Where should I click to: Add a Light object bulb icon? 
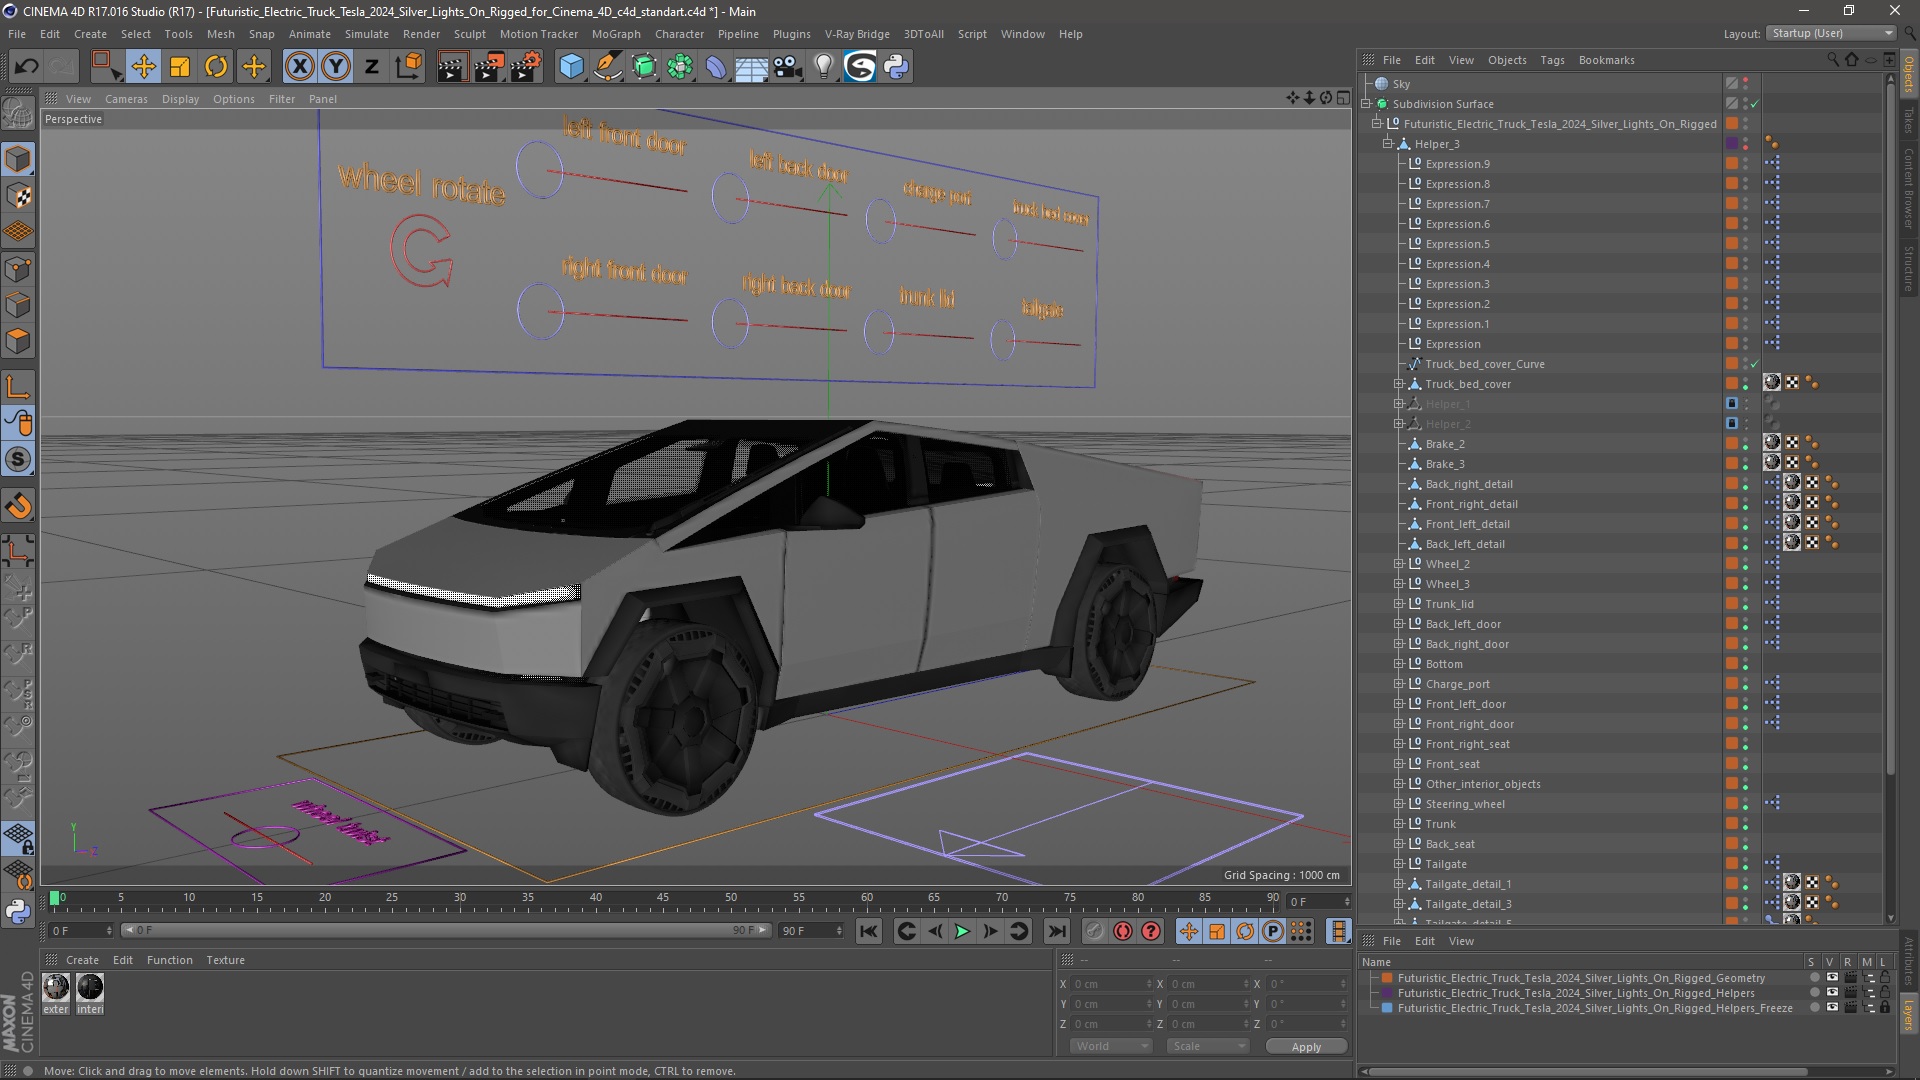pyautogui.click(x=823, y=67)
